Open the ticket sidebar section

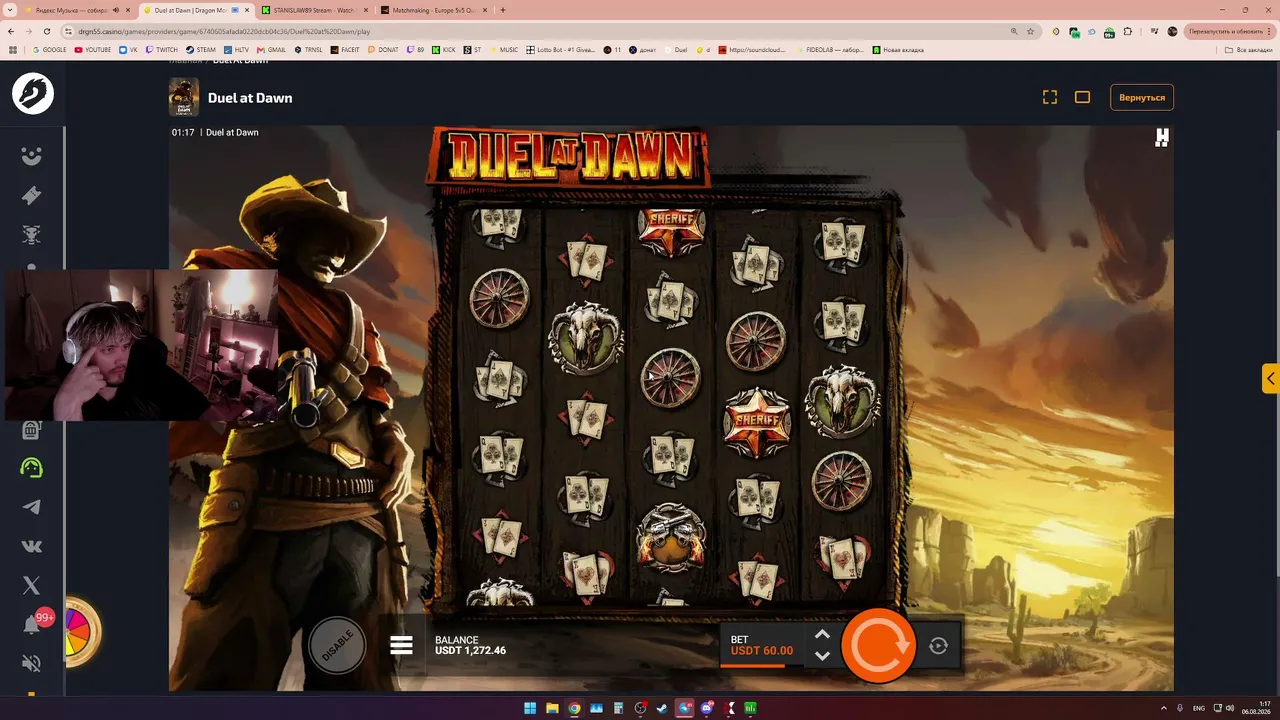pyautogui.click(x=32, y=195)
